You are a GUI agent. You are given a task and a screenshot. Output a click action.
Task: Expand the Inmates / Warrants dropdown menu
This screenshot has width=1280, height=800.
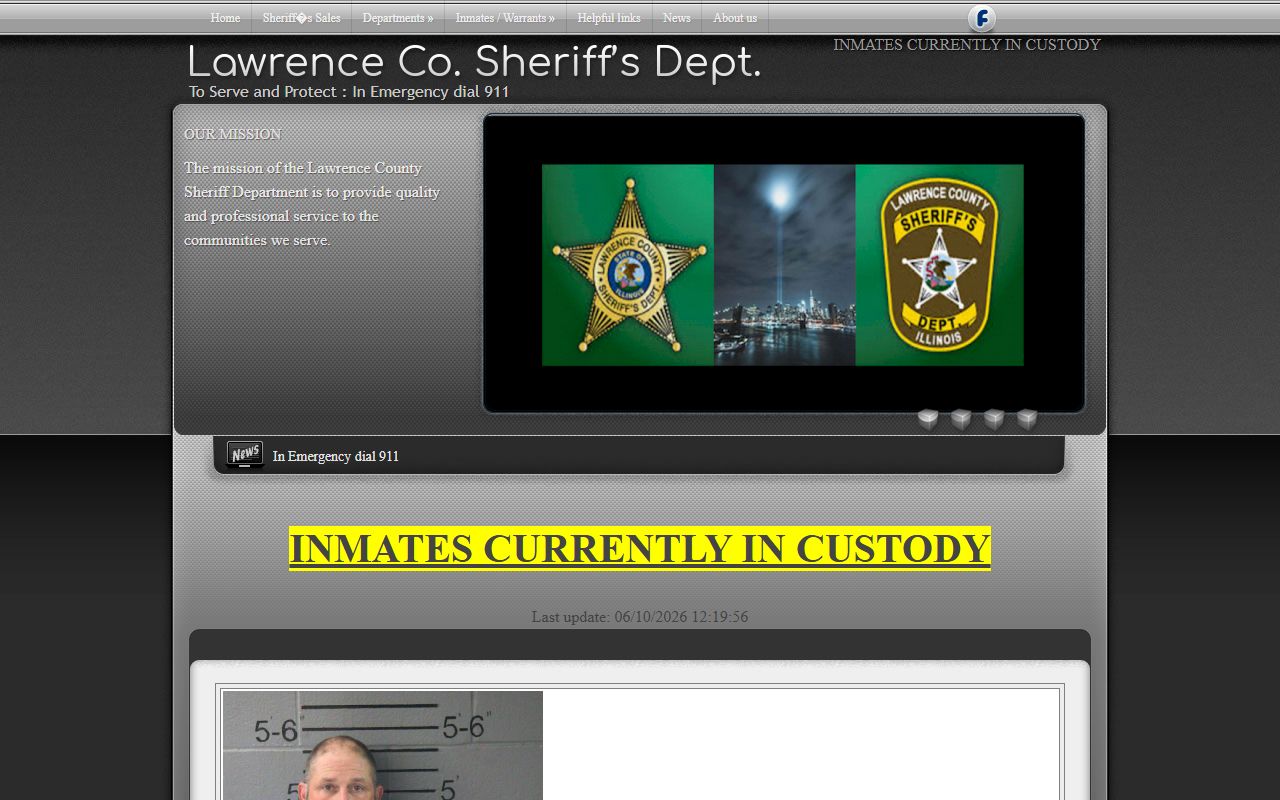[505, 18]
